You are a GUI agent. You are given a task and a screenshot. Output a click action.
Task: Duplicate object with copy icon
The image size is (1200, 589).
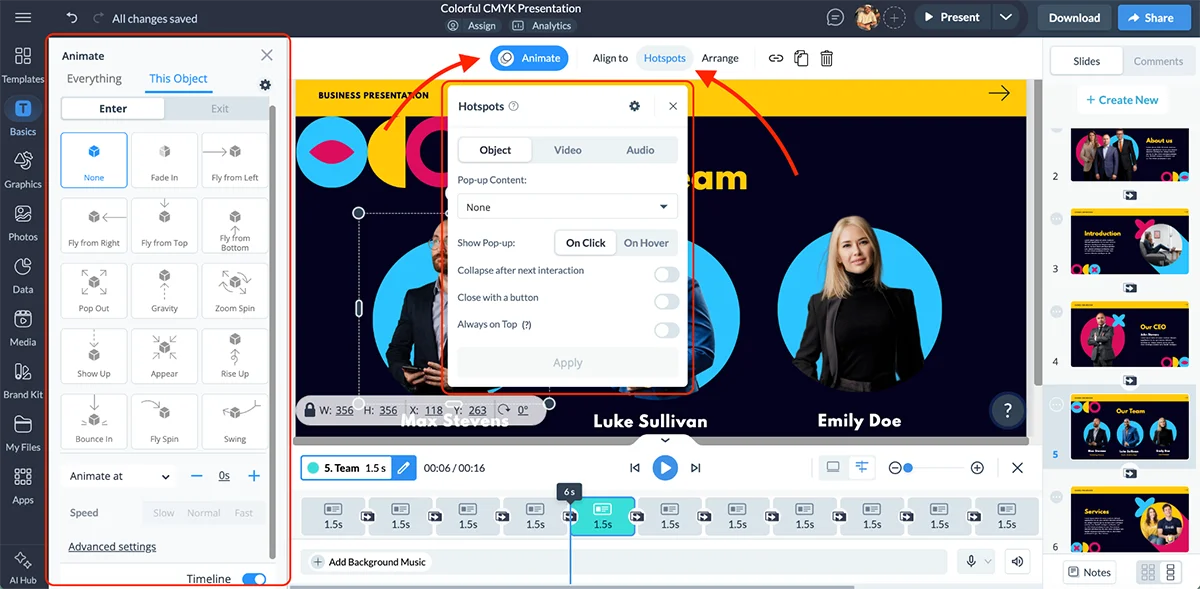coord(801,58)
